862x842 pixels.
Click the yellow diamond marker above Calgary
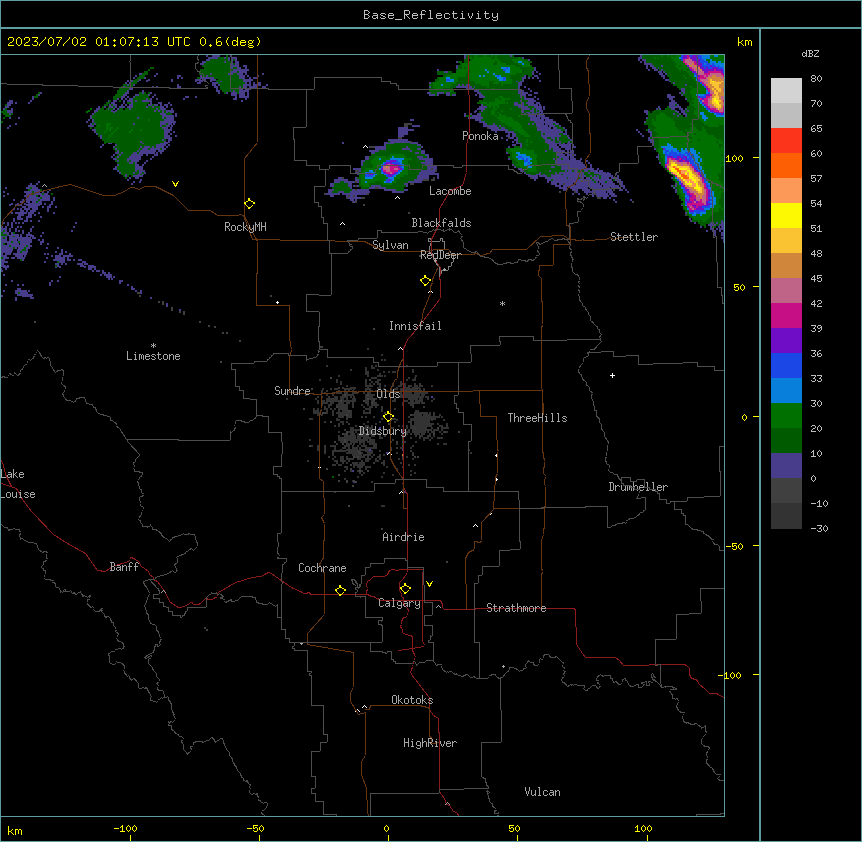[x=405, y=589]
